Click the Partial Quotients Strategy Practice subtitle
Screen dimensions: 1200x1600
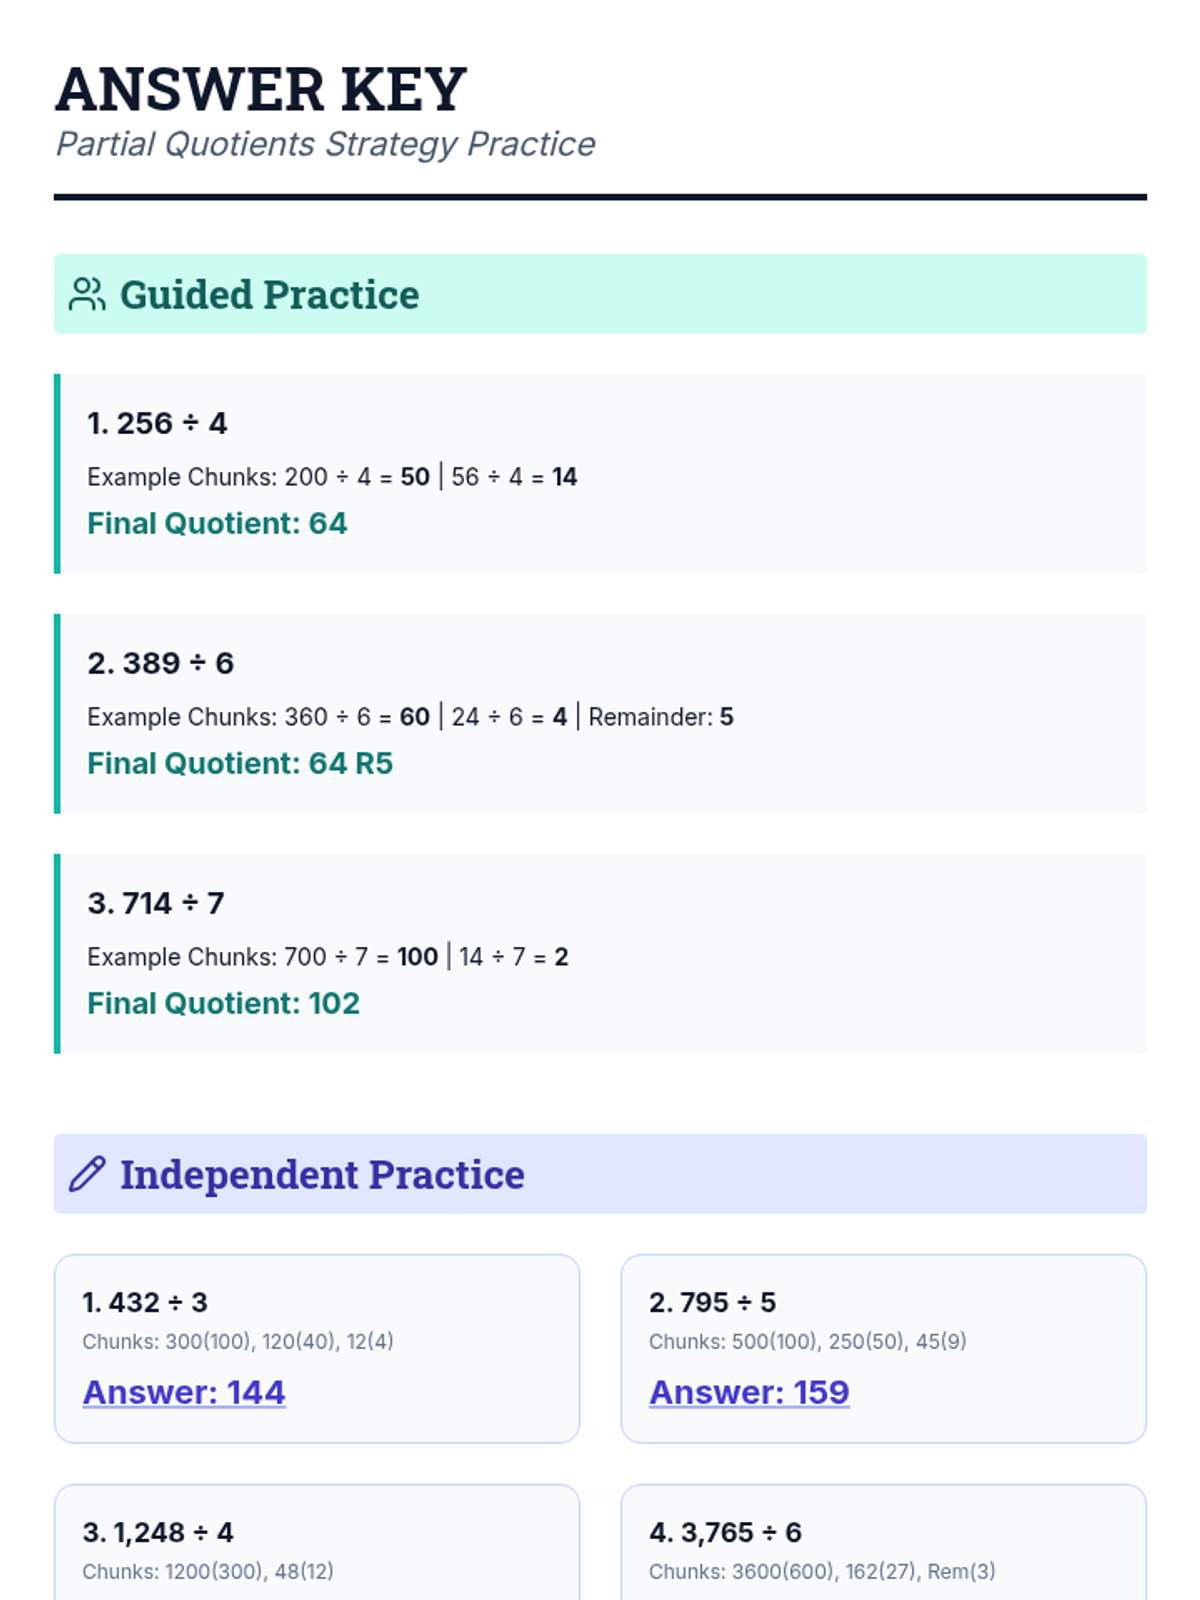click(325, 144)
